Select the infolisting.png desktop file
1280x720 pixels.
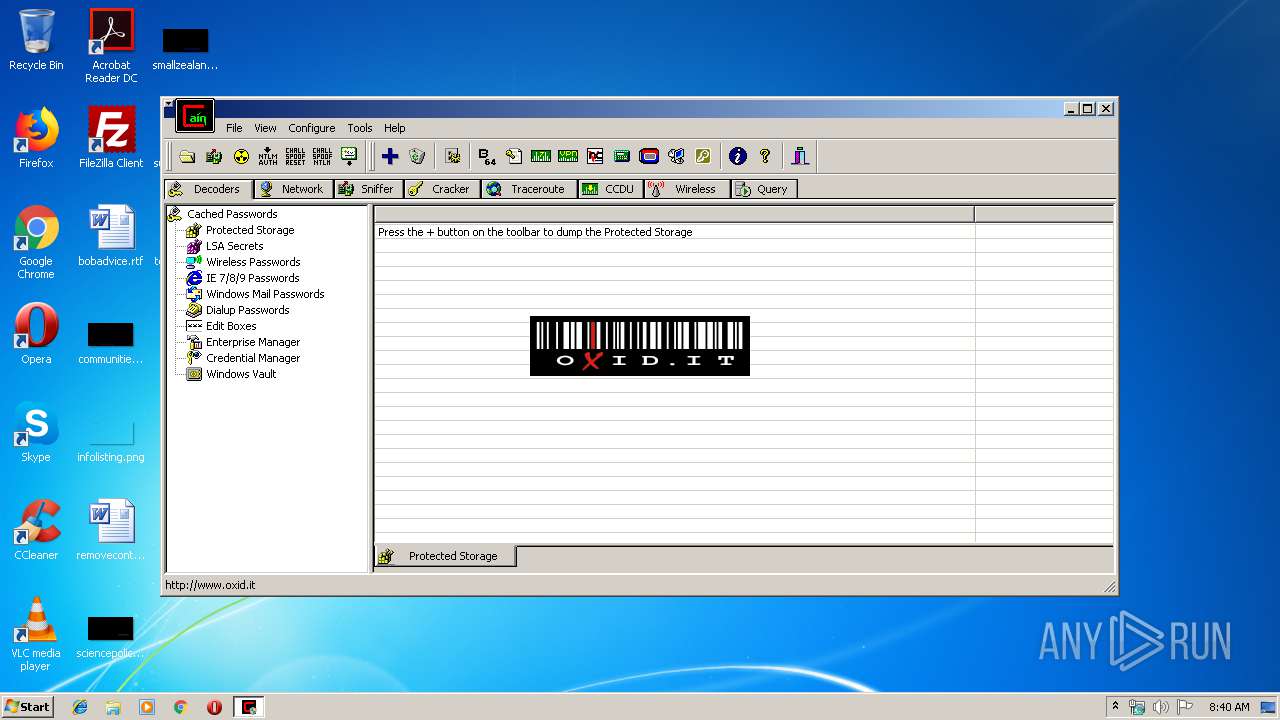coord(111,440)
